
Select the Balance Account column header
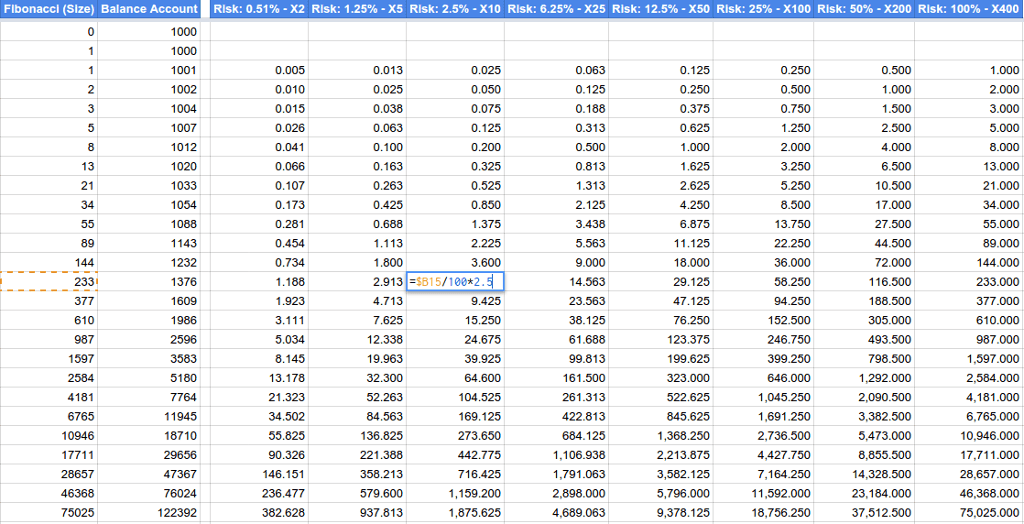[149, 10]
